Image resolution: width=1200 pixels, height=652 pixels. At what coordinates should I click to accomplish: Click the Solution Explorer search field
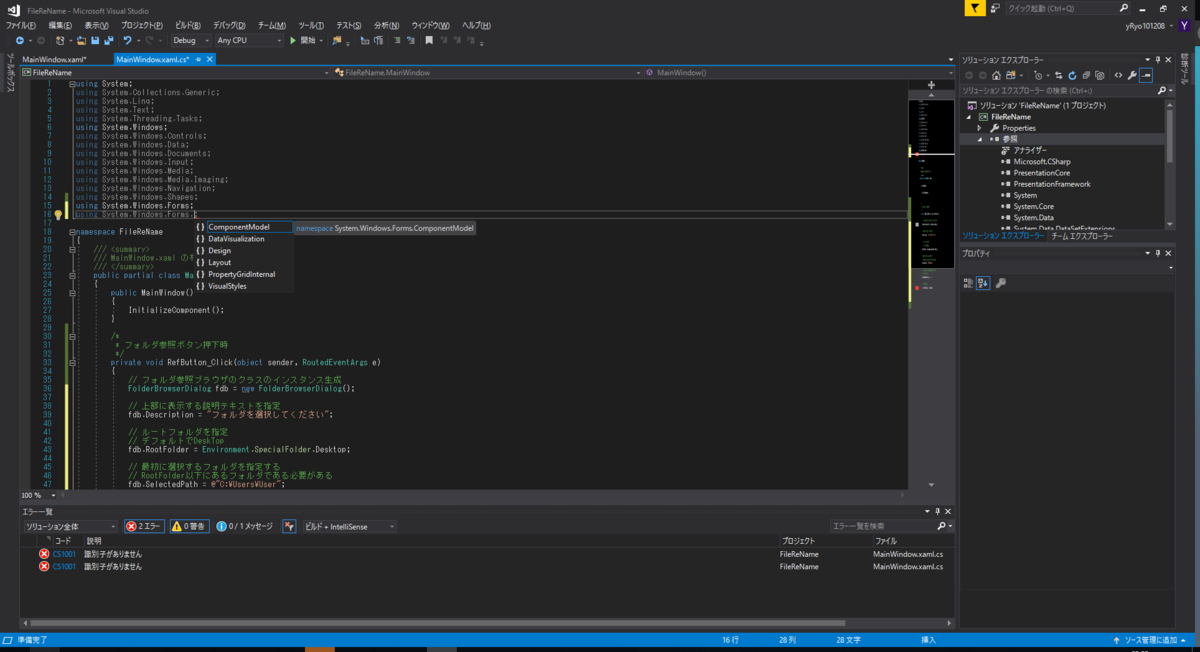1059,90
